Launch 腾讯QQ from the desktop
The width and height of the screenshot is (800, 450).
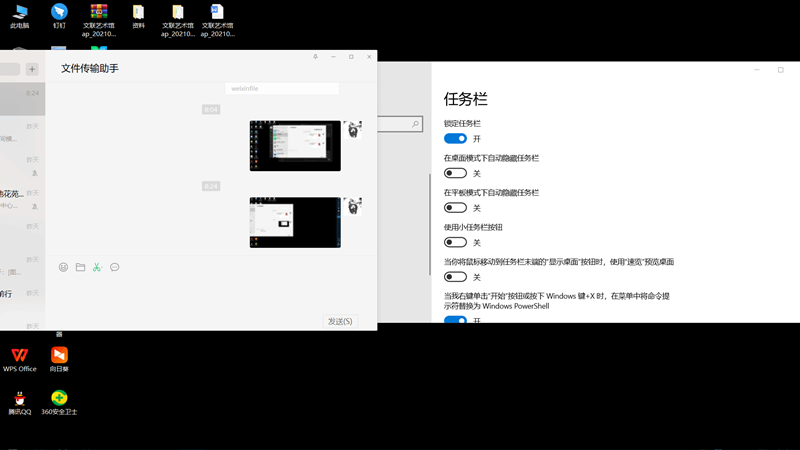(x=19, y=399)
